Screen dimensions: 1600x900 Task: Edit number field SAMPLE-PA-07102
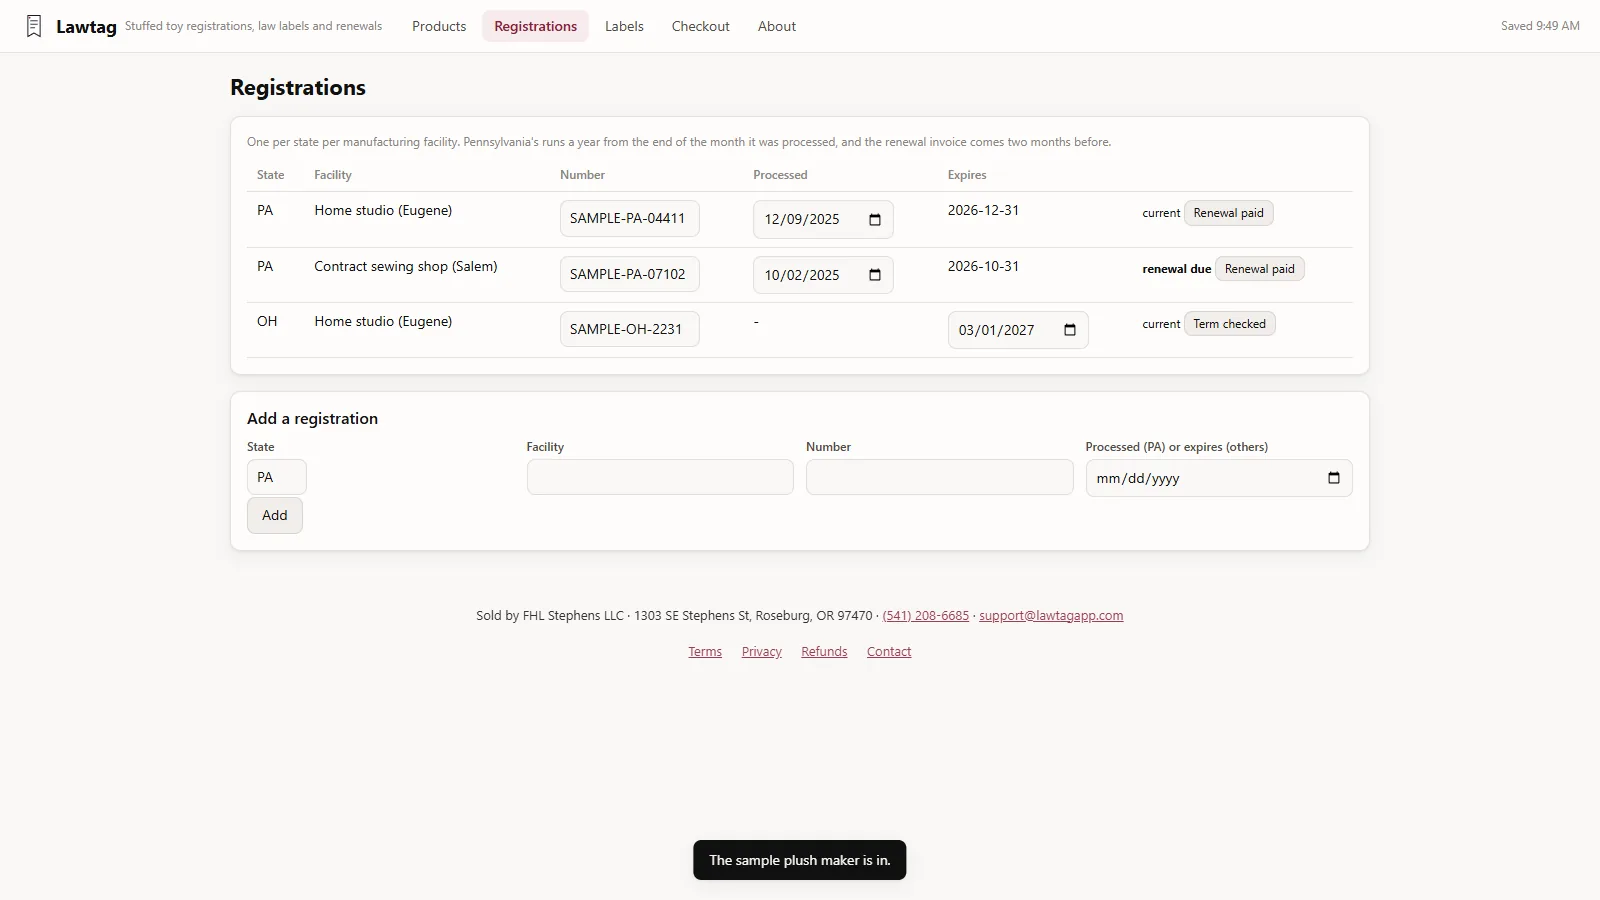[629, 274]
